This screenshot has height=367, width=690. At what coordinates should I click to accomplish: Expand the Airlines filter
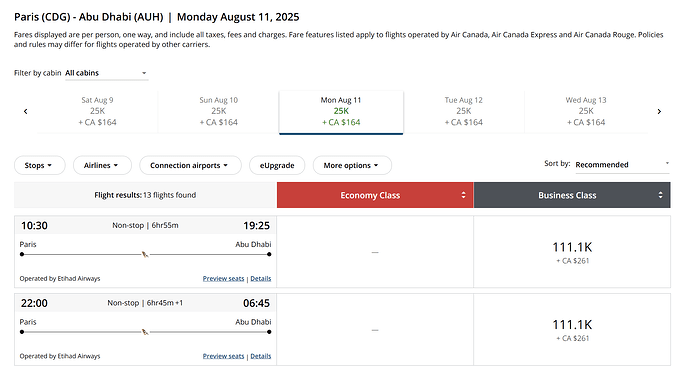(102, 165)
